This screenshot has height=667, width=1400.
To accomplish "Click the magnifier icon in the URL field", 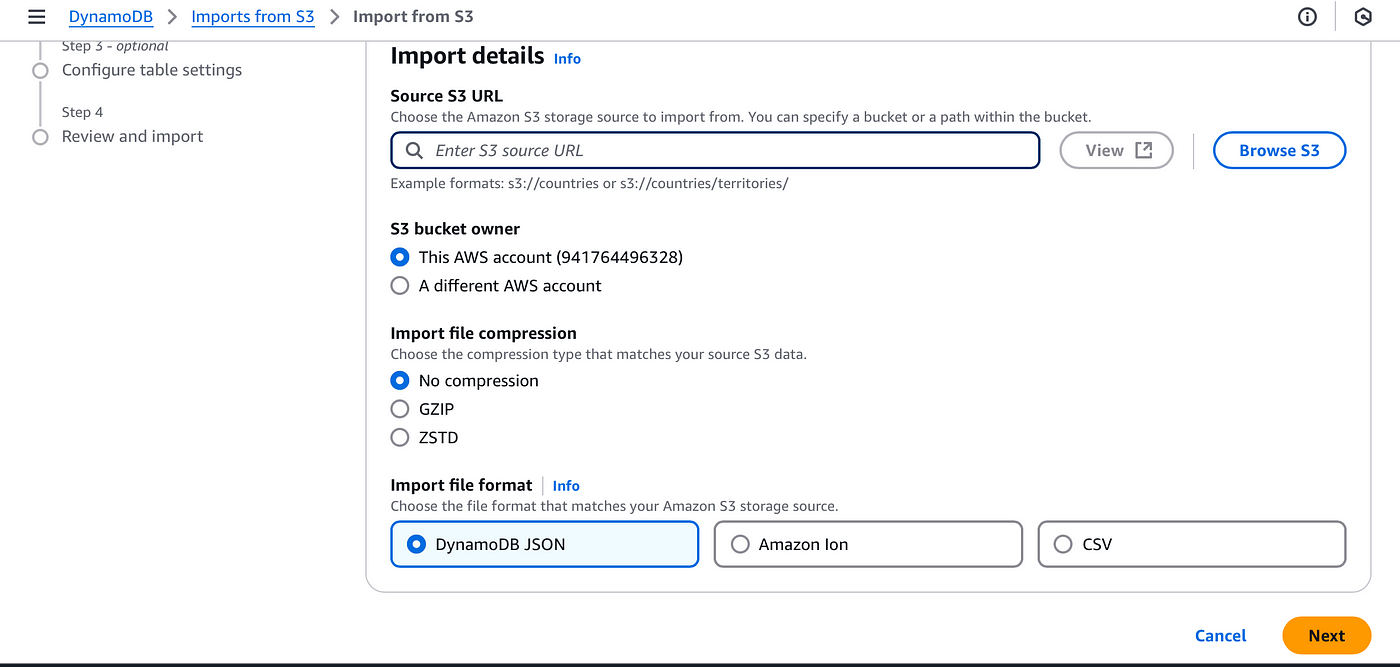I will pos(413,150).
